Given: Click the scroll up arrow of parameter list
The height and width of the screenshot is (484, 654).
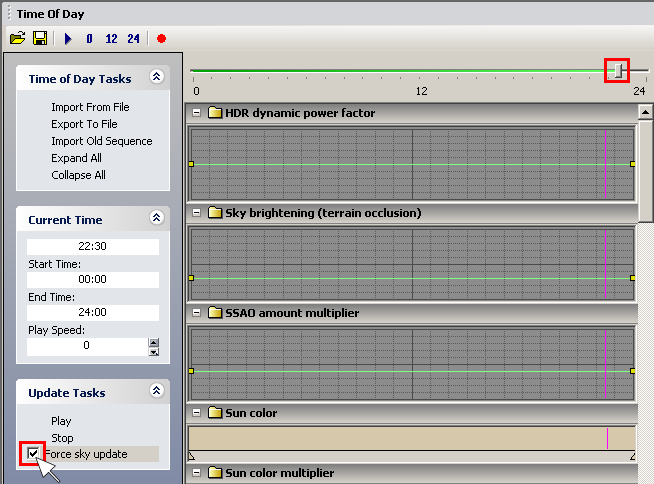Looking at the screenshot, I should (645, 112).
